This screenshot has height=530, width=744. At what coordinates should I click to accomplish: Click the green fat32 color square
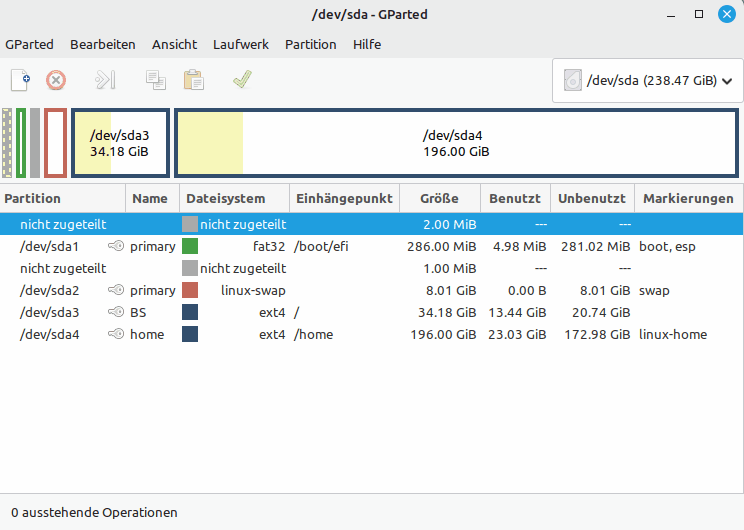190,247
